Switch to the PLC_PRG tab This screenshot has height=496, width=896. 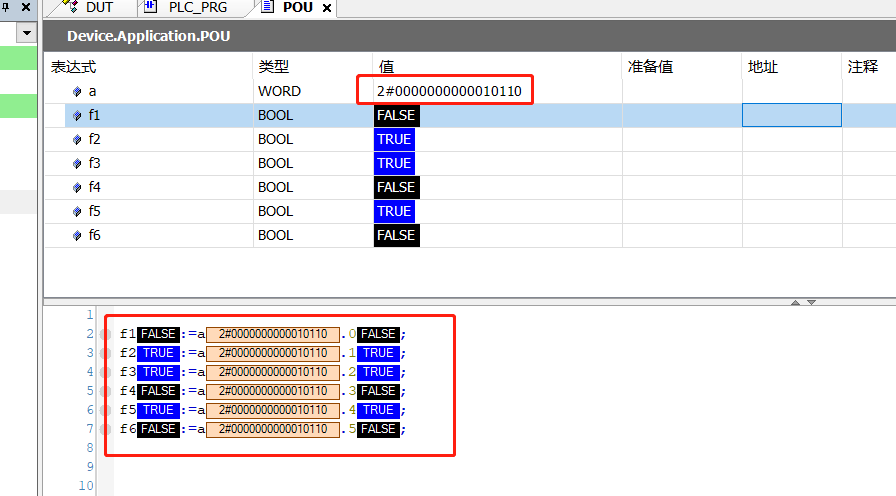pyautogui.click(x=198, y=7)
